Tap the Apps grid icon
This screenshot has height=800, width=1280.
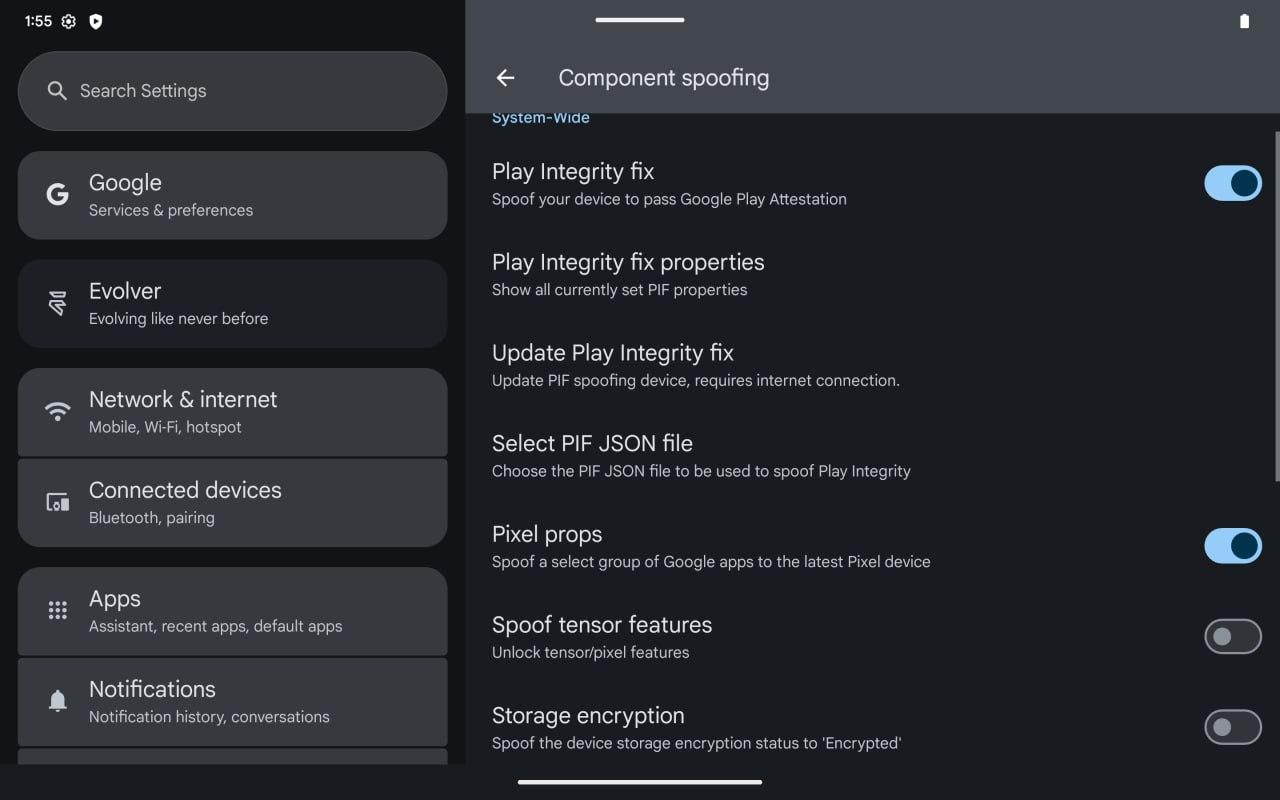click(x=58, y=610)
